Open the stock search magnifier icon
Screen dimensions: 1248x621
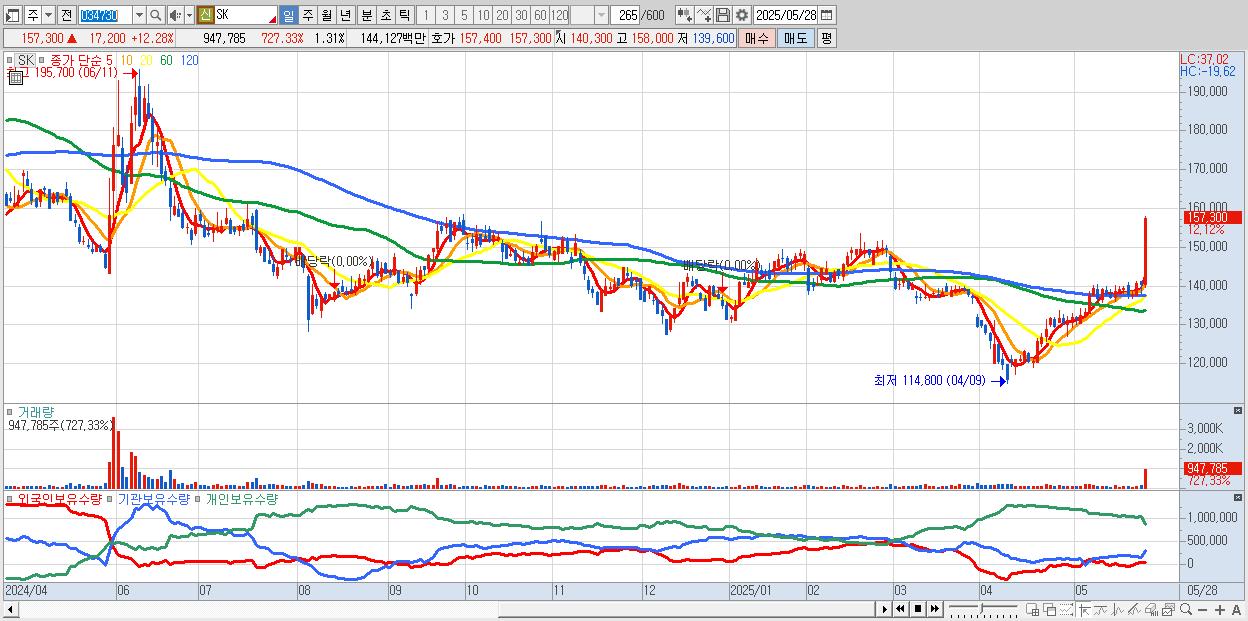click(155, 15)
